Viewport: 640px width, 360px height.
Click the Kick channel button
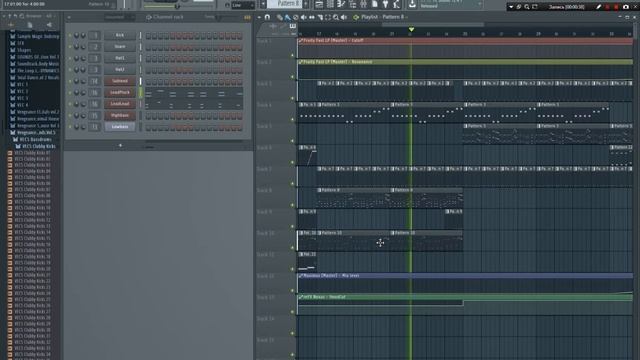tap(120, 36)
